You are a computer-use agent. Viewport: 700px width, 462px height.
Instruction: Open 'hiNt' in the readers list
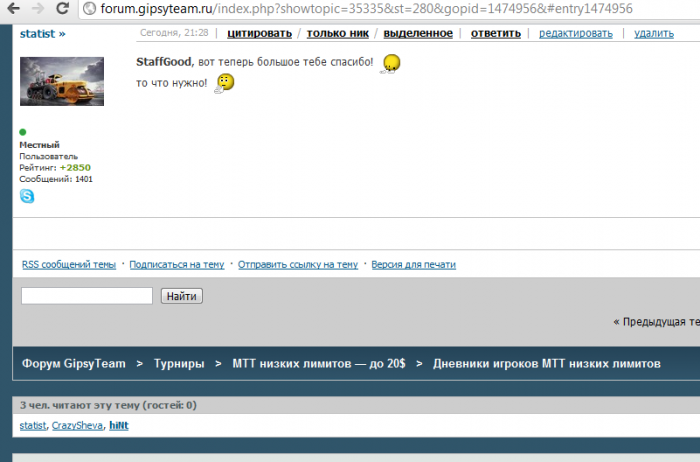tap(119, 425)
